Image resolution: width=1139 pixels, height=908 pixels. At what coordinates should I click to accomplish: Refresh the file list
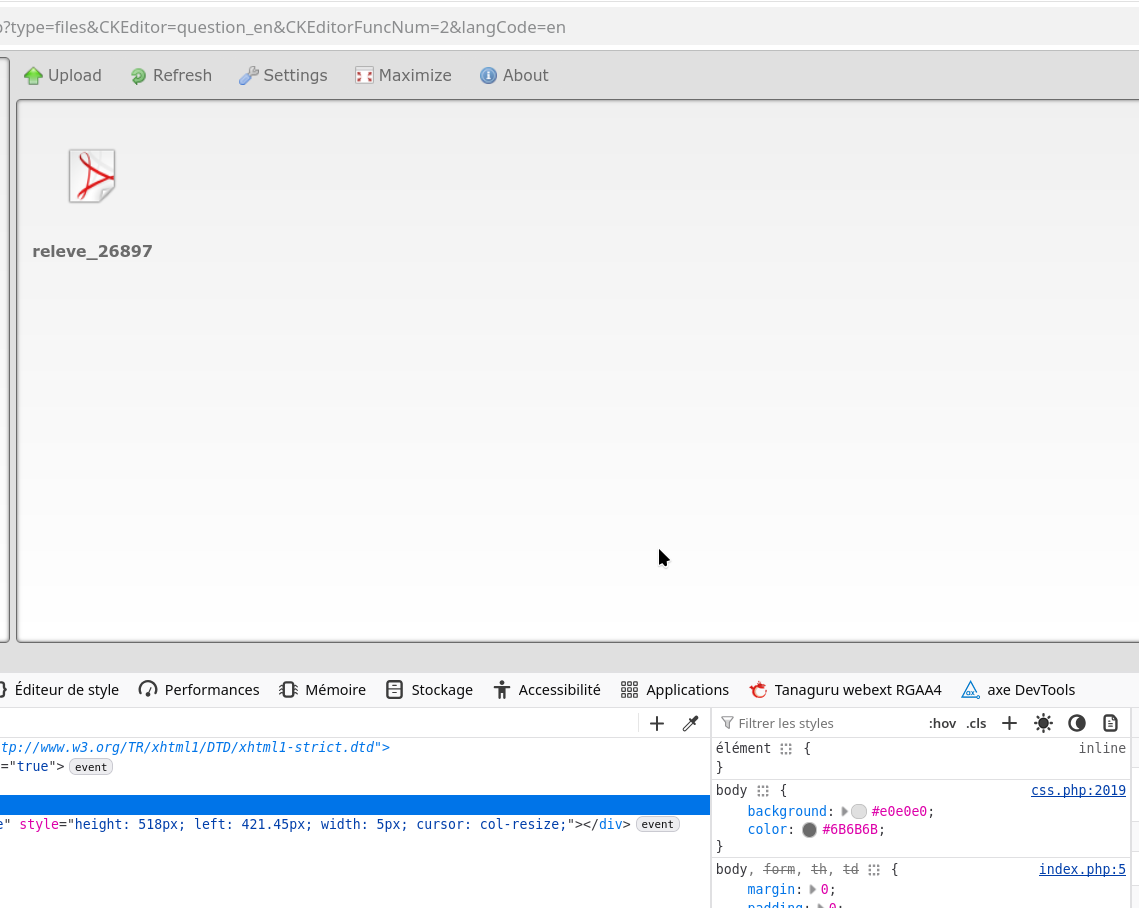pos(171,76)
